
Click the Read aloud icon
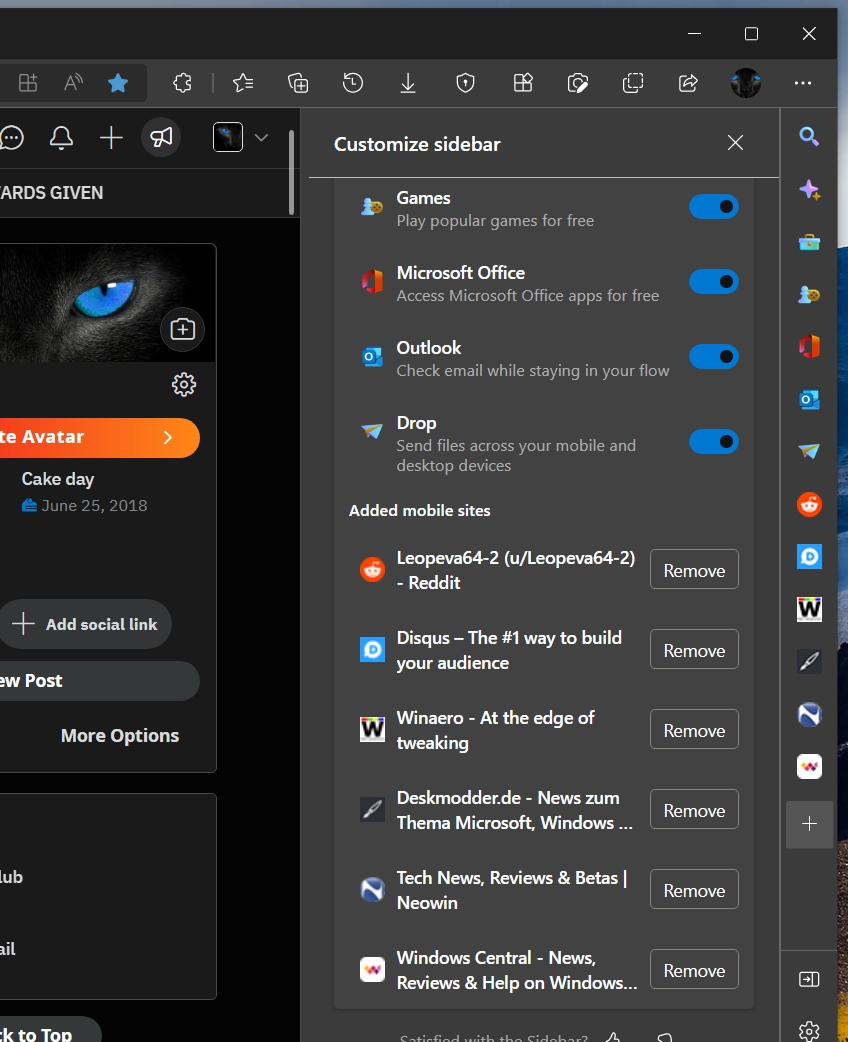tap(73, 83)
